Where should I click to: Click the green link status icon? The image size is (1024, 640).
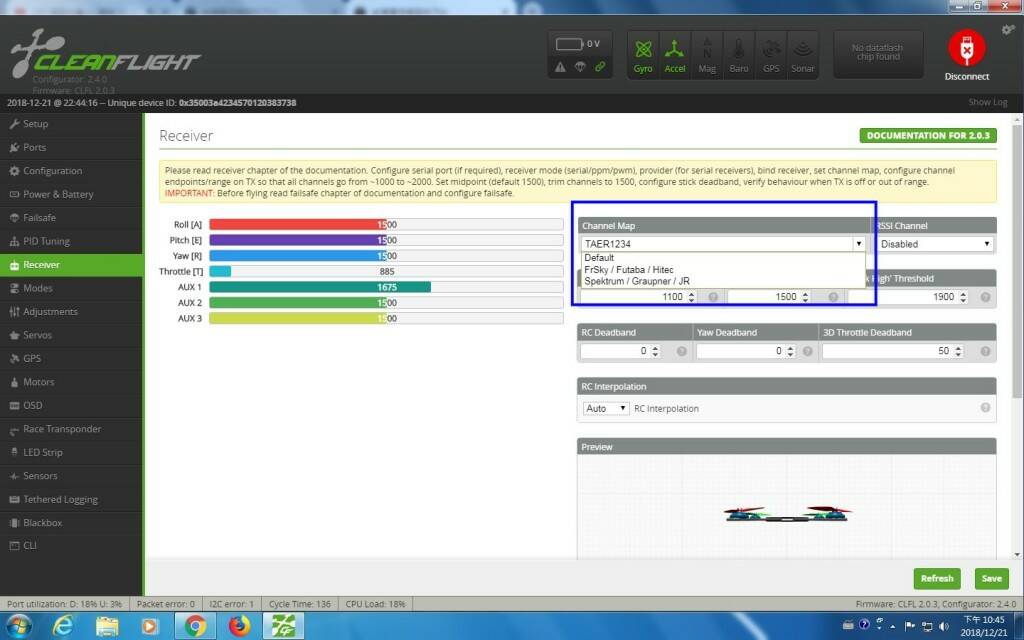coord(600,67)
